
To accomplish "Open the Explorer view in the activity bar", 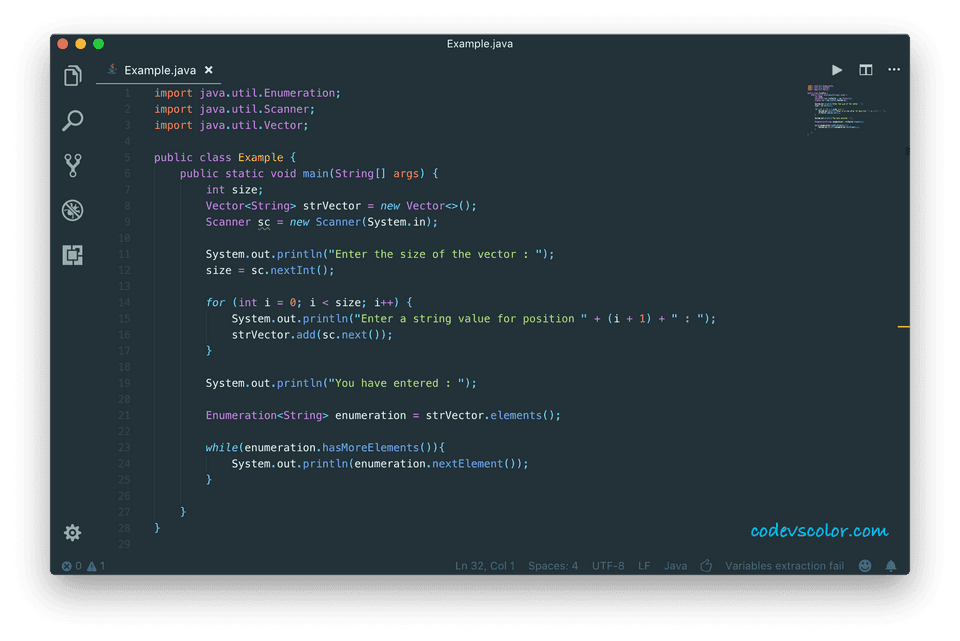I will tap(72, 75).
